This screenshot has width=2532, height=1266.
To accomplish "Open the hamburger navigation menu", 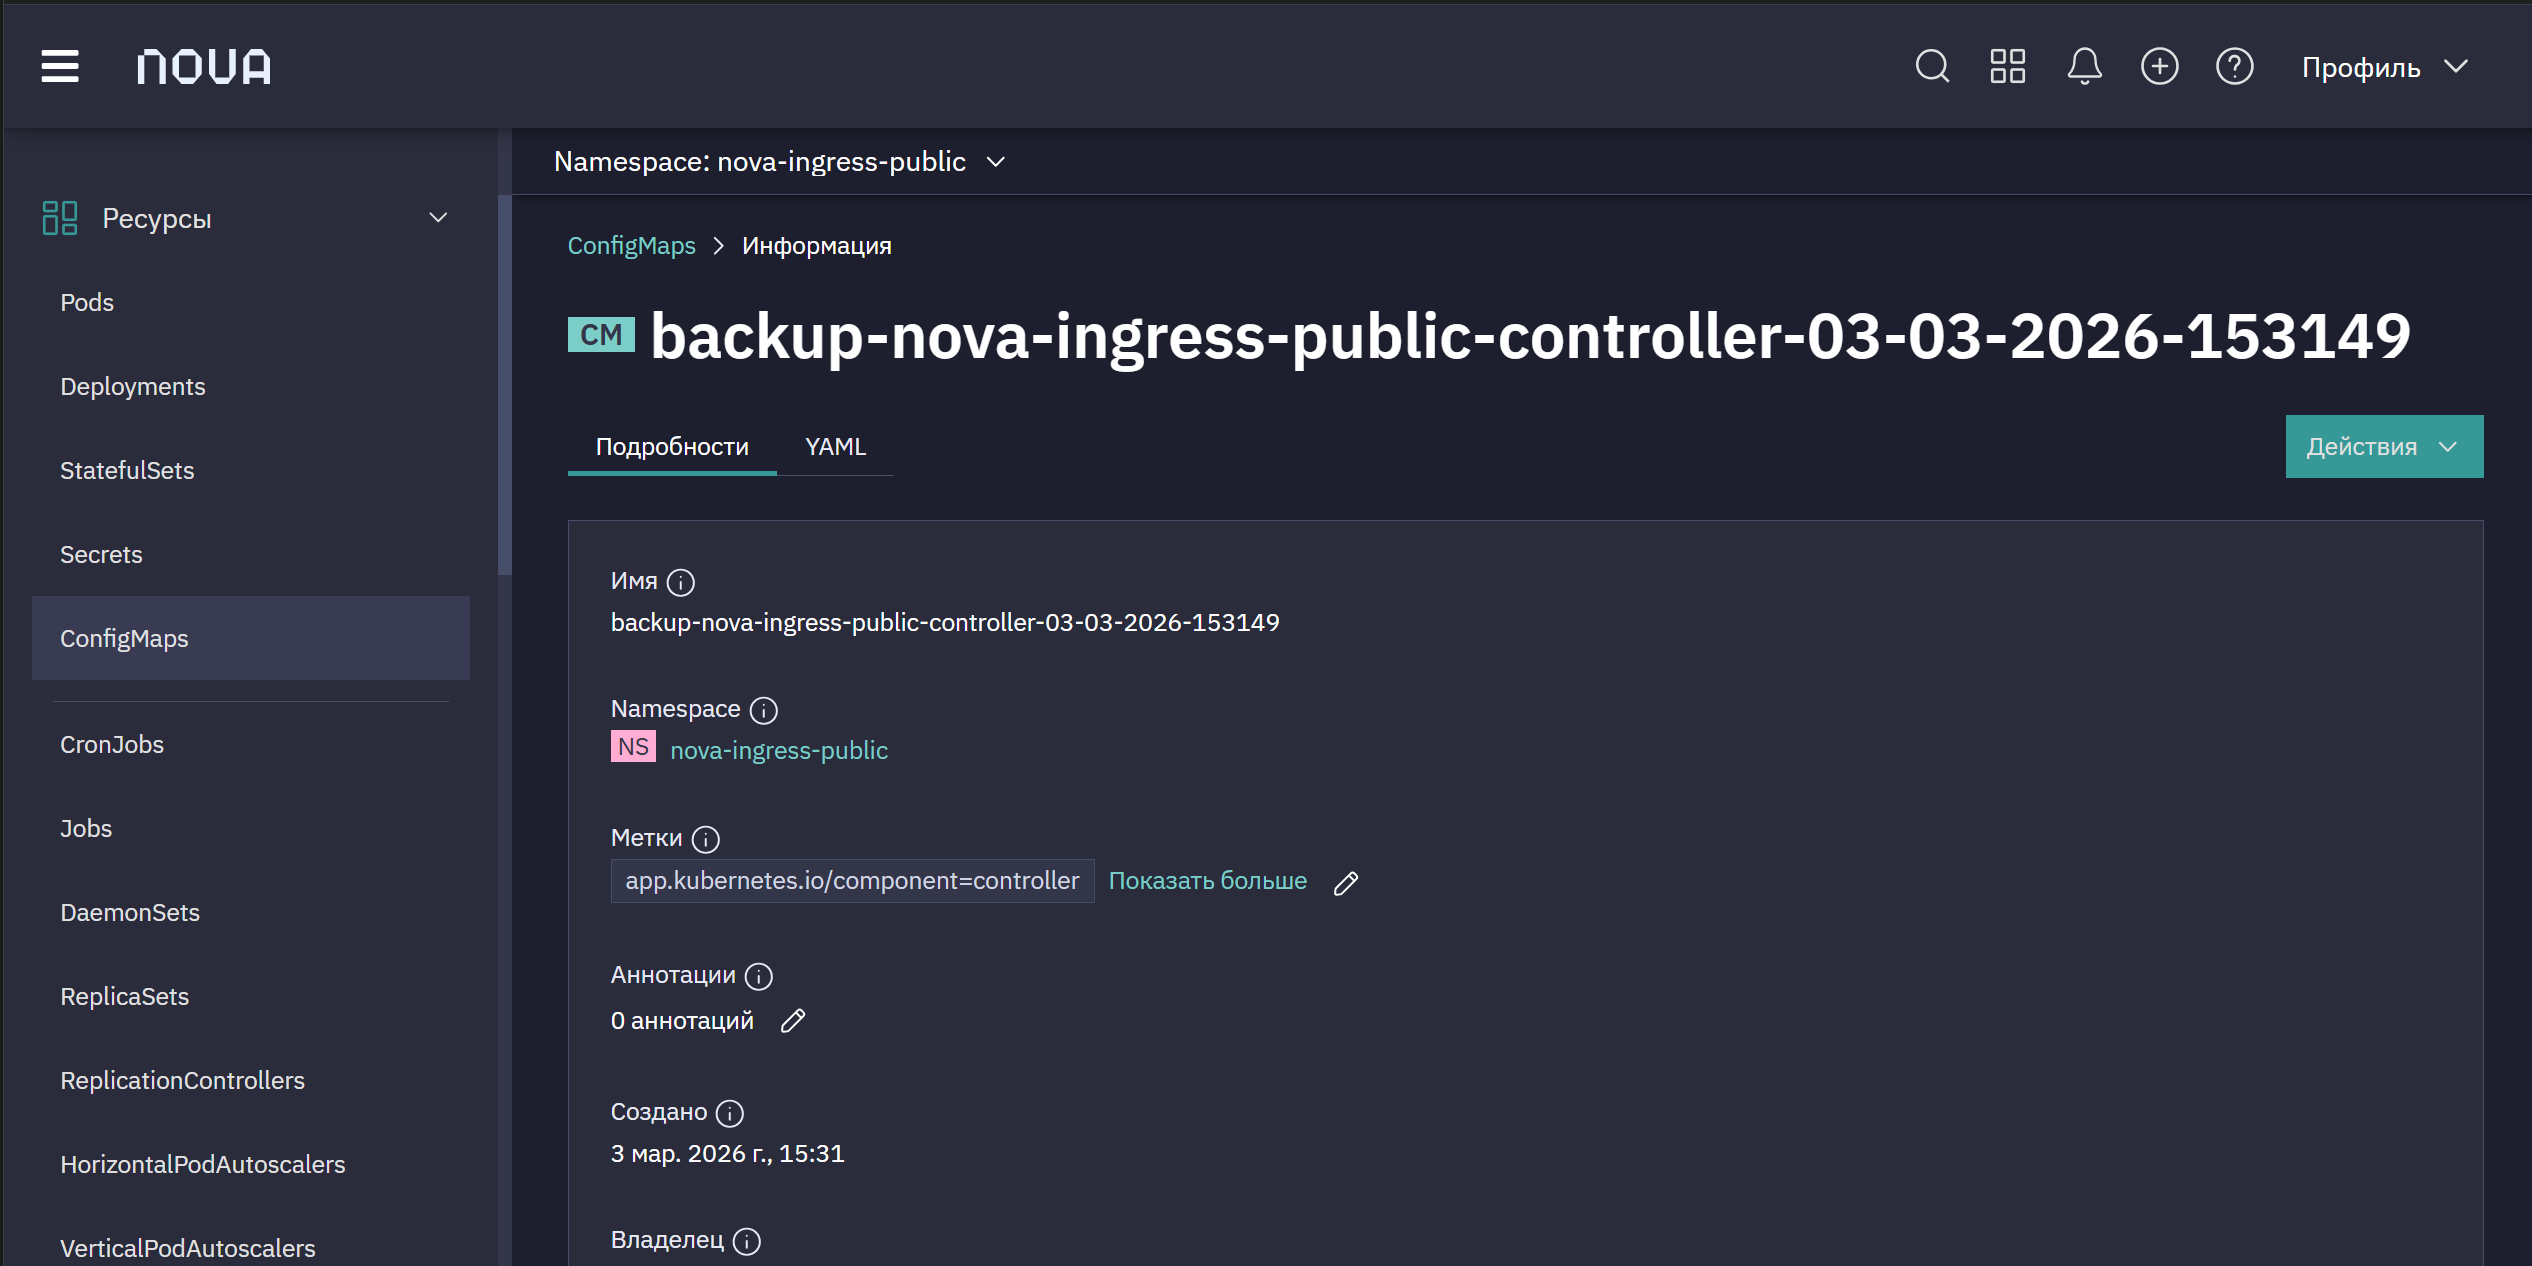I will pos(60,66).
